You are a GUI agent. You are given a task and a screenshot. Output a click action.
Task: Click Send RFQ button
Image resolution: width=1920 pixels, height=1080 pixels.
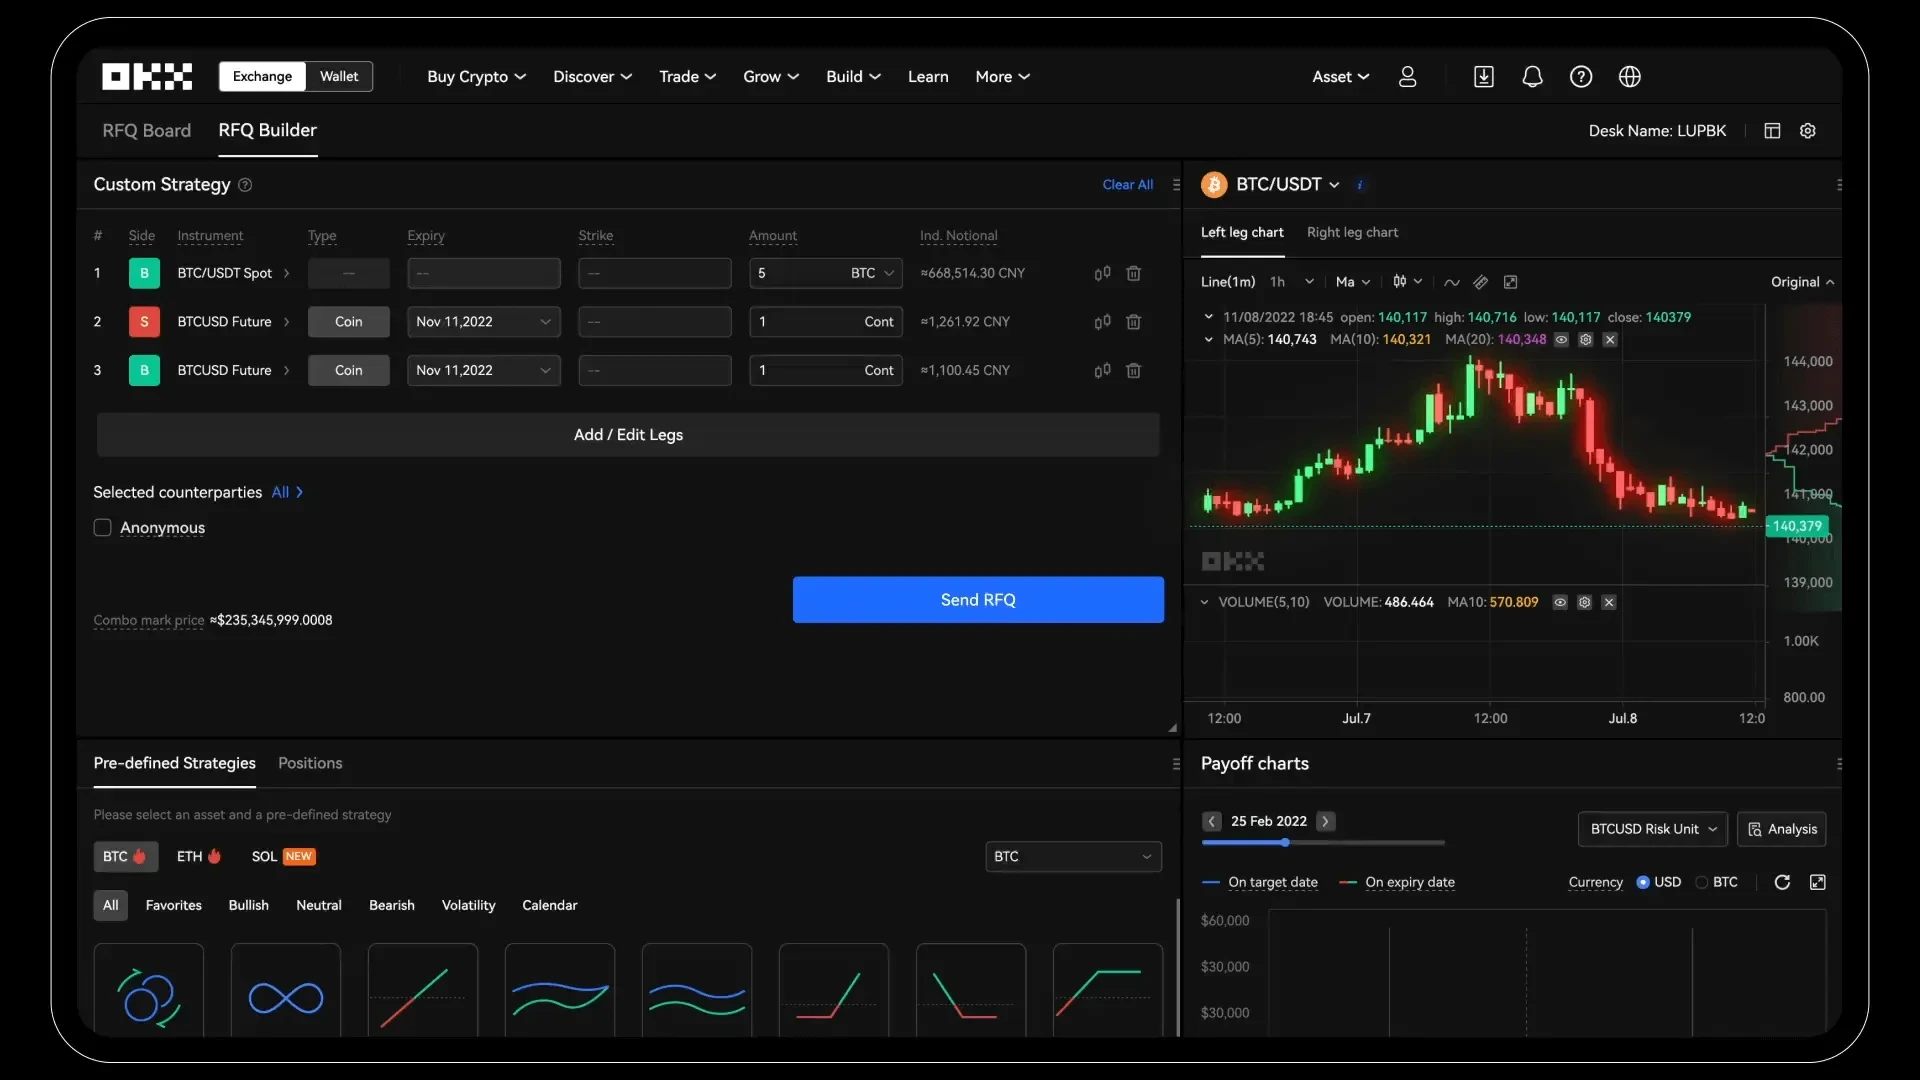tap(977, 599)
